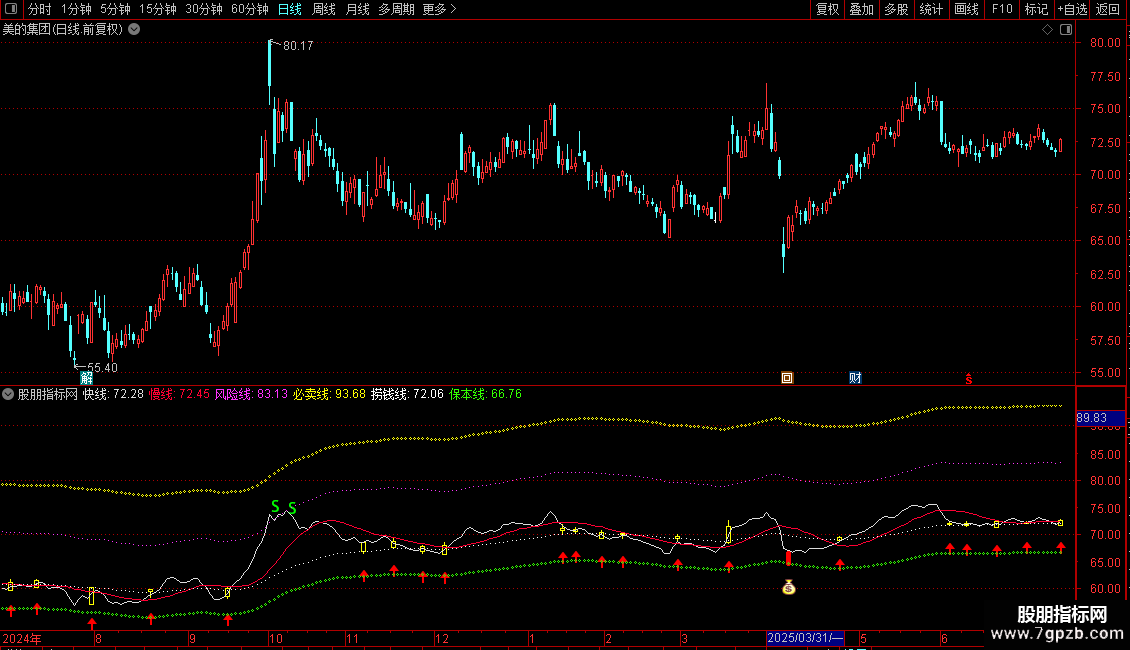Click the money bag icon in the indicator panel
The image size is (1130, 650).
coord(788,588)
